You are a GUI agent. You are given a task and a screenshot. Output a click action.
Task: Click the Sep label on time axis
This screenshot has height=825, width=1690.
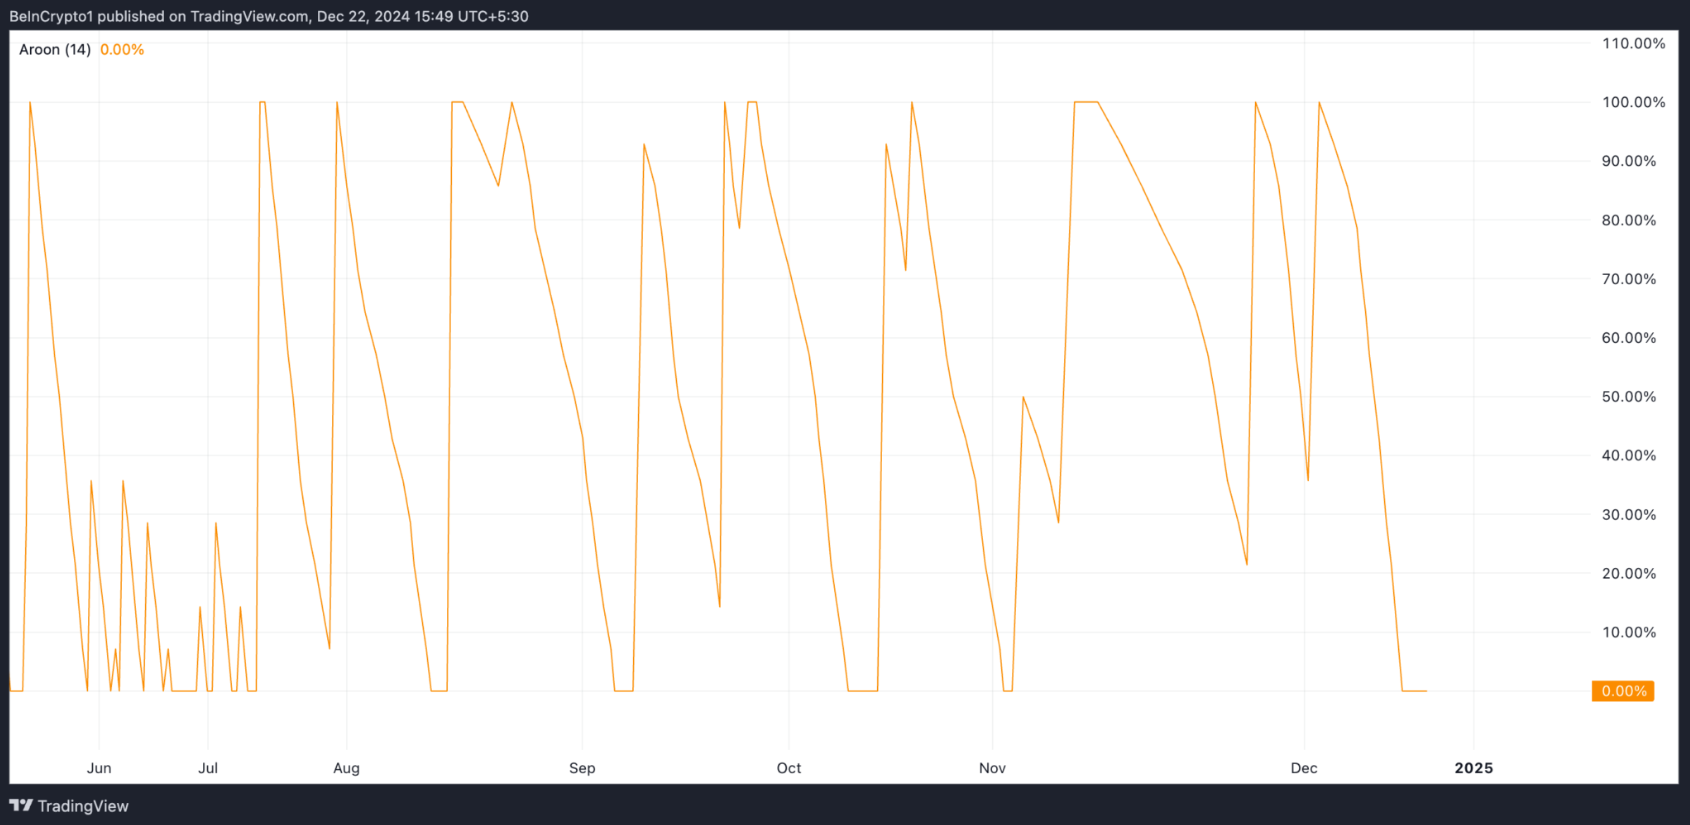coord(582,768)
